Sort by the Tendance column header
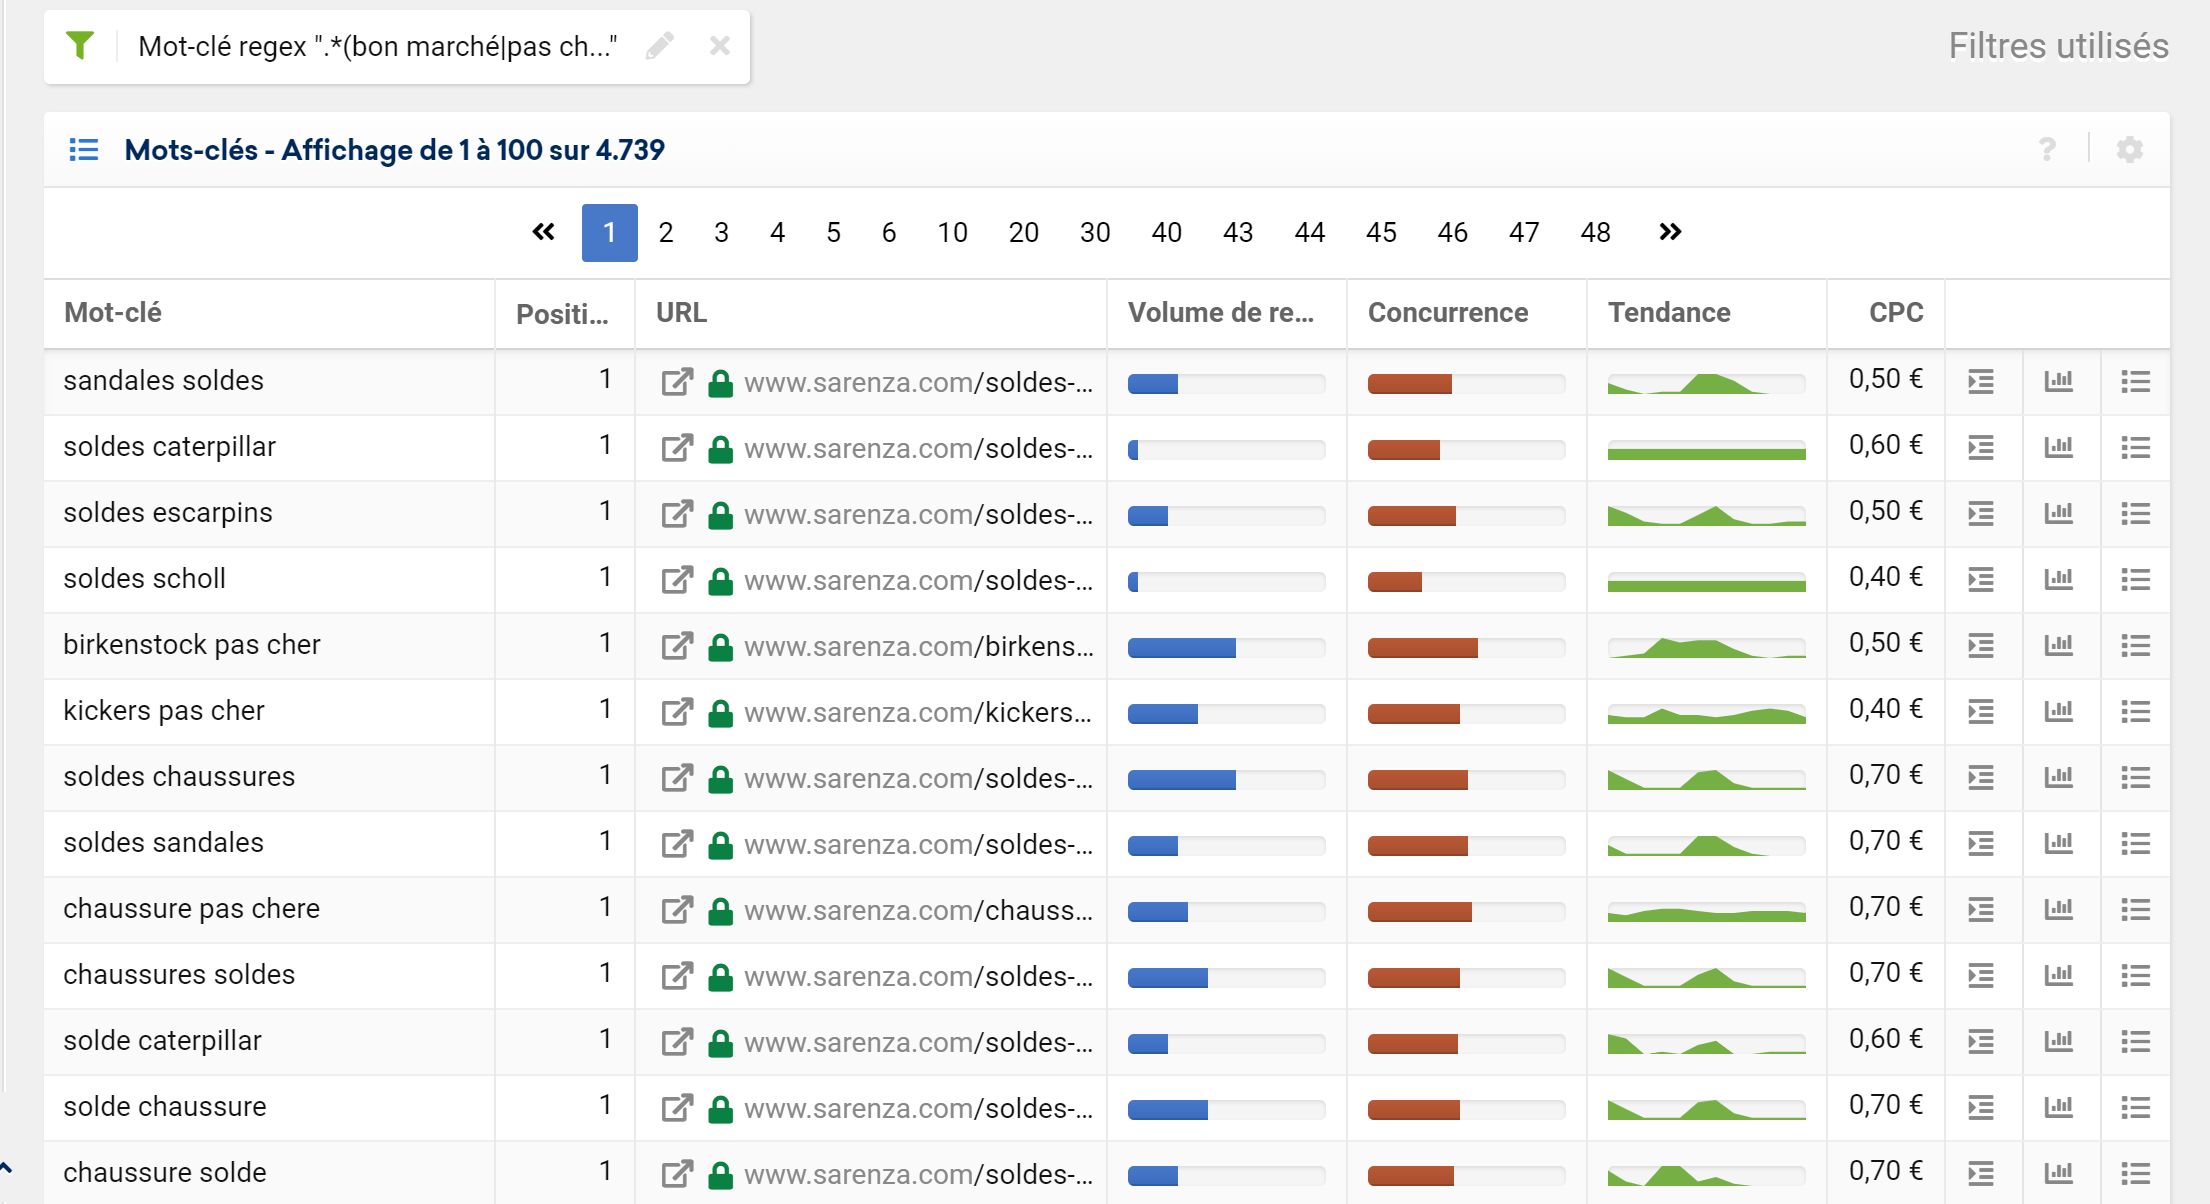Image resolution: width=2210 pixels, height=1204 pixels. pyautogui.click(x=1669, y=313)
